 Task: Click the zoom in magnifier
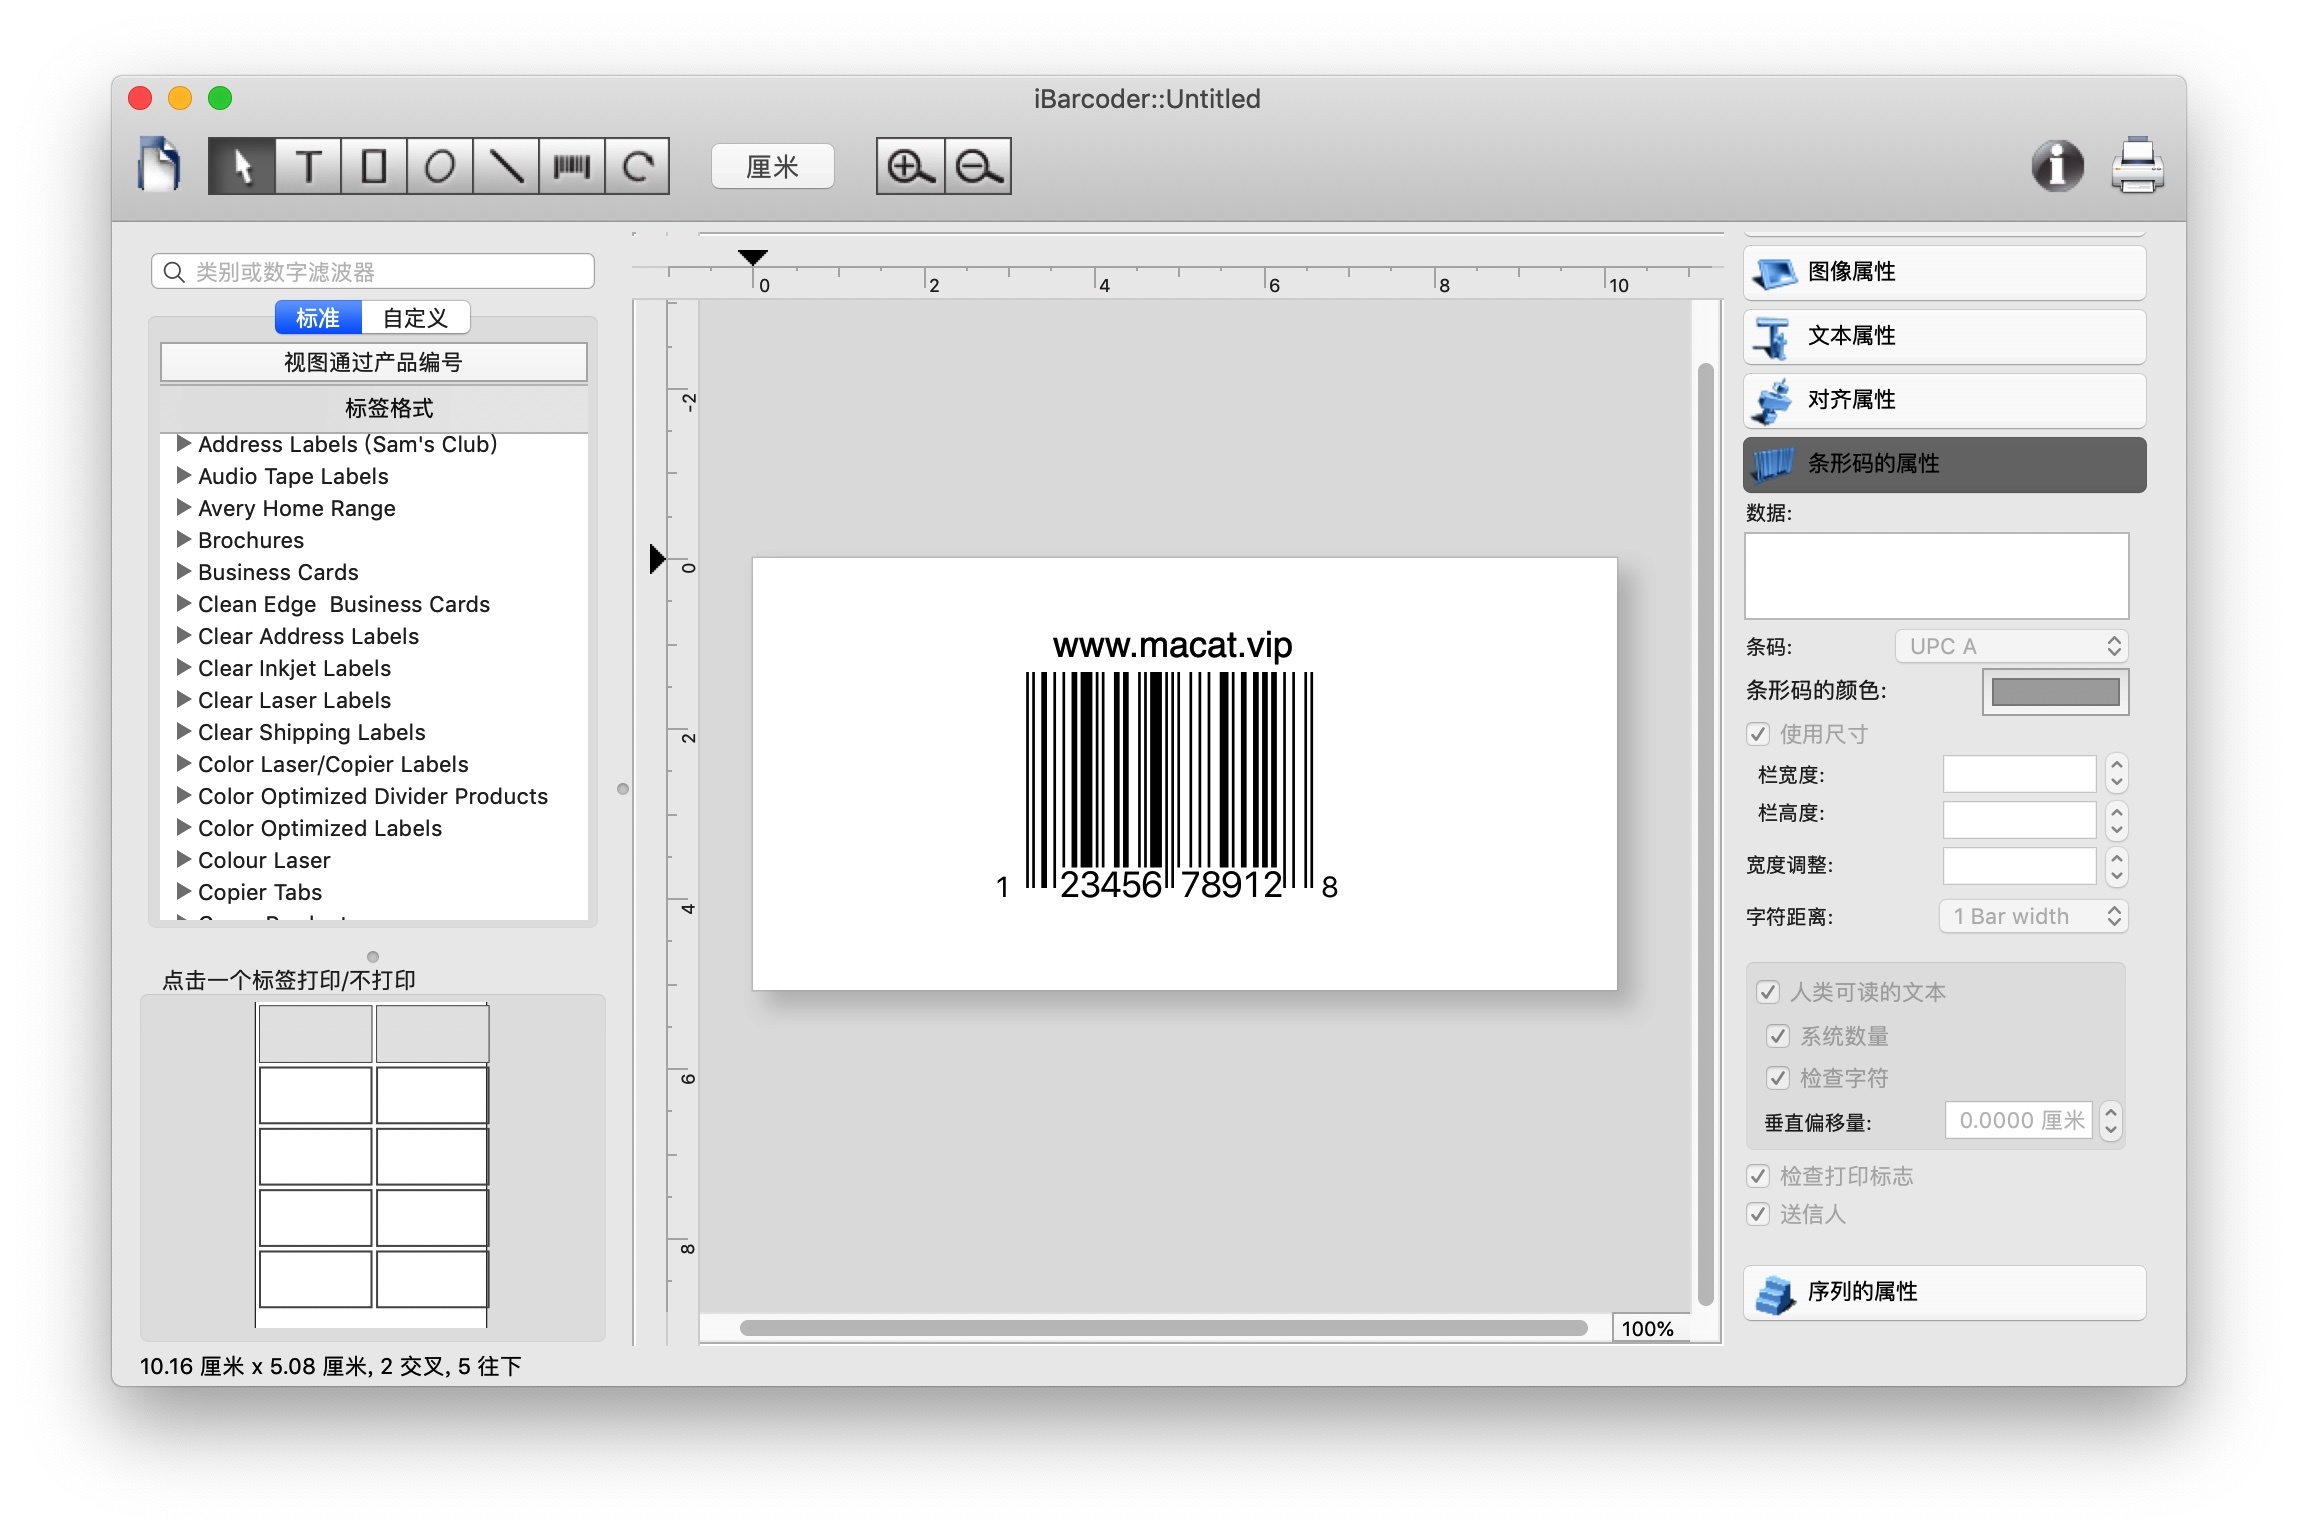pos(910,166)
